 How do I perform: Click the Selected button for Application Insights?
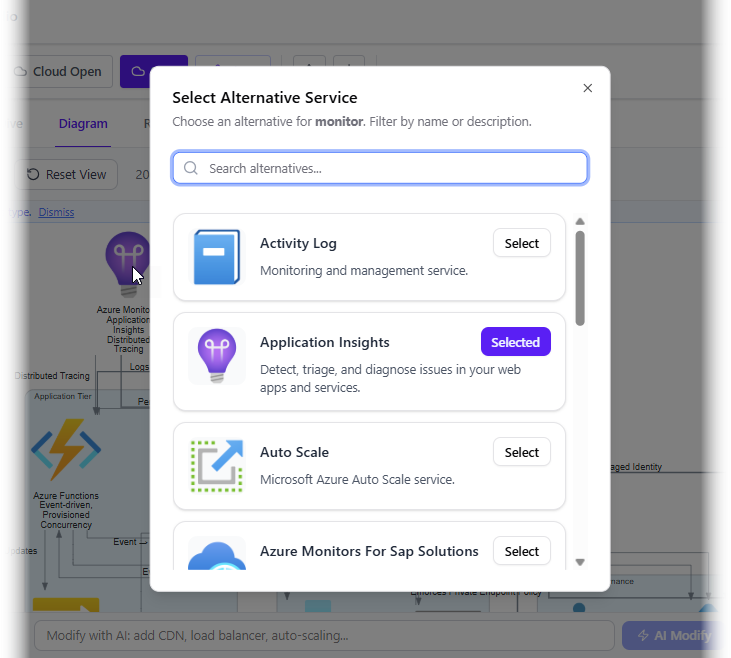click(515, 342)
